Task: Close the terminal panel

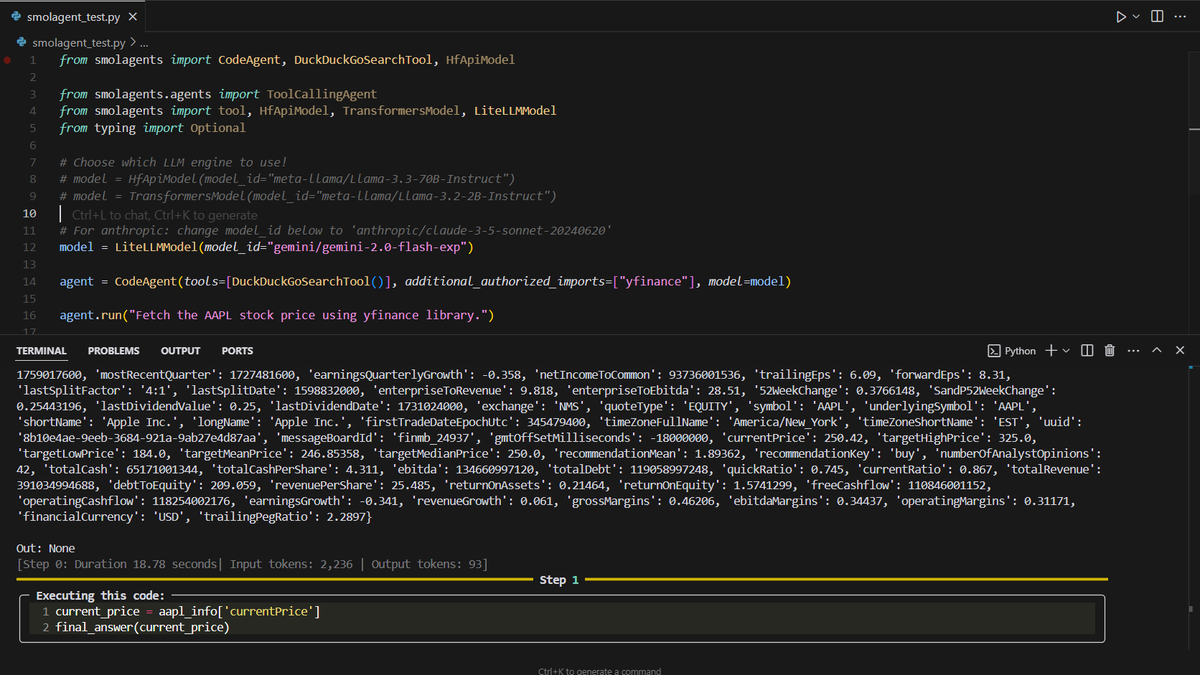Action: [1180, 351]
